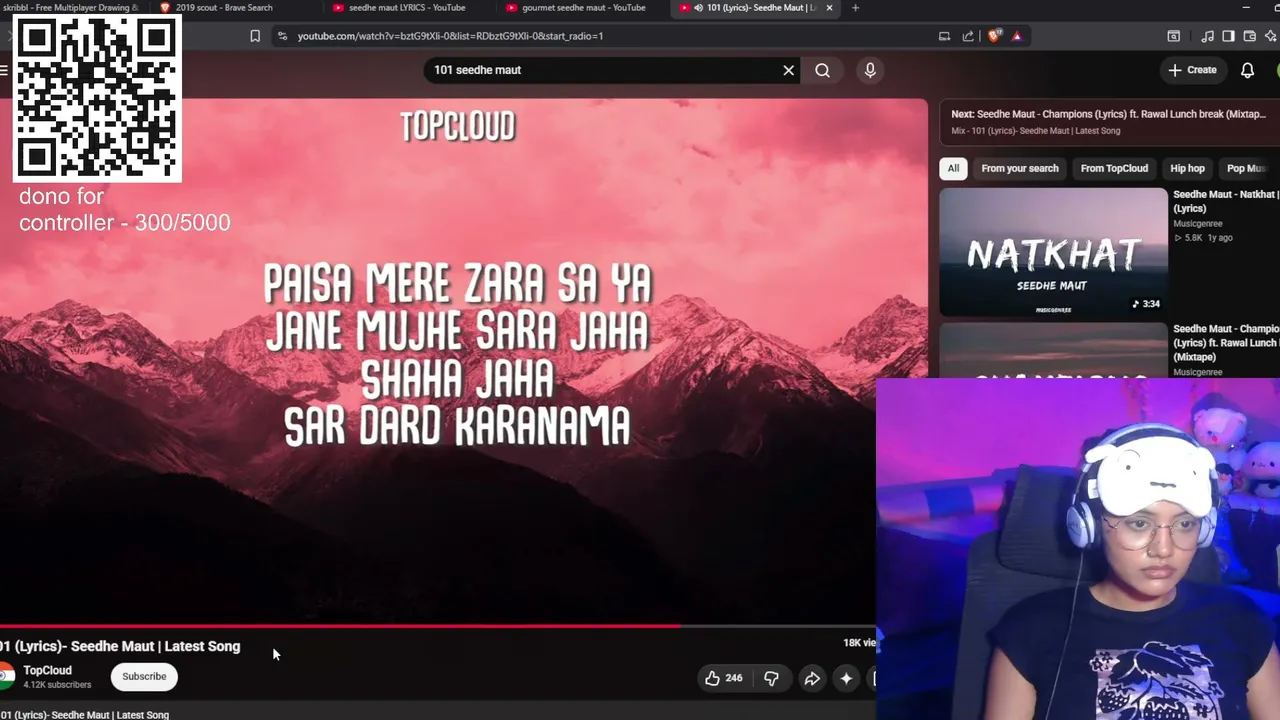Click the tab audio-playing speaker icon
Viewport: 1280px width, 720px height.
pos(698,8)
